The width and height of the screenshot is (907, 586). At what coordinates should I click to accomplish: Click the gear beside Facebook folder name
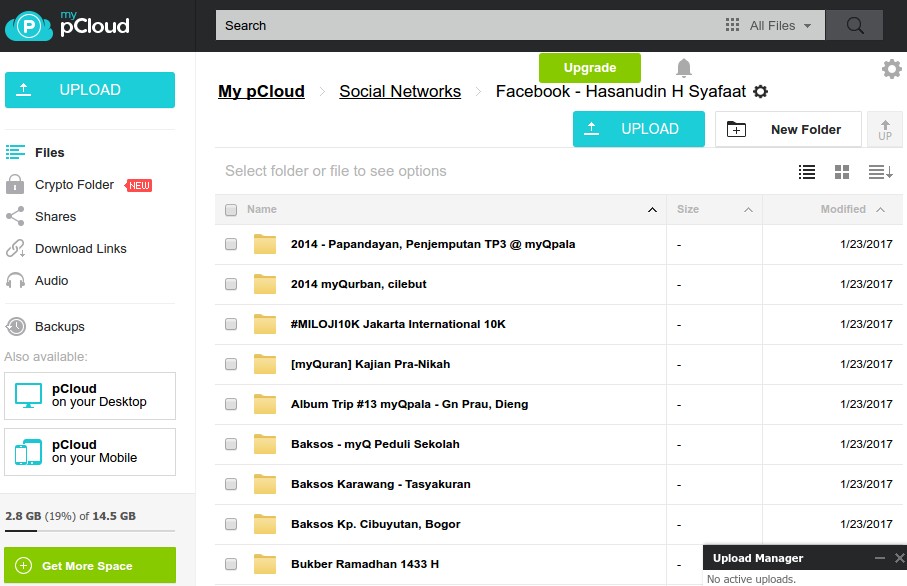(761, 91)
